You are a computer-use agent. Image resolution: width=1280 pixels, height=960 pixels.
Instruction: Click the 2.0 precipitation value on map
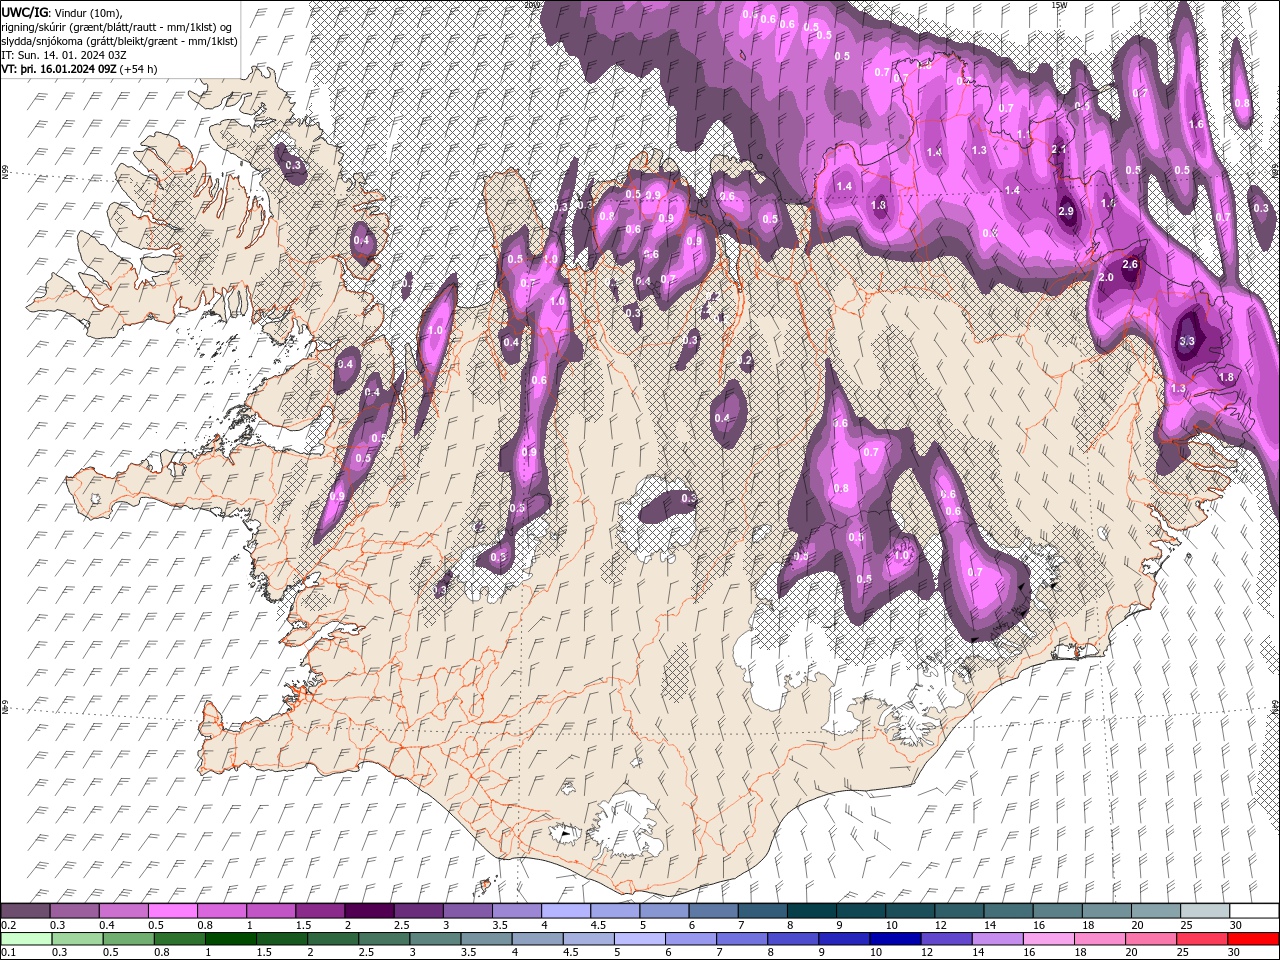[1106, 278]
